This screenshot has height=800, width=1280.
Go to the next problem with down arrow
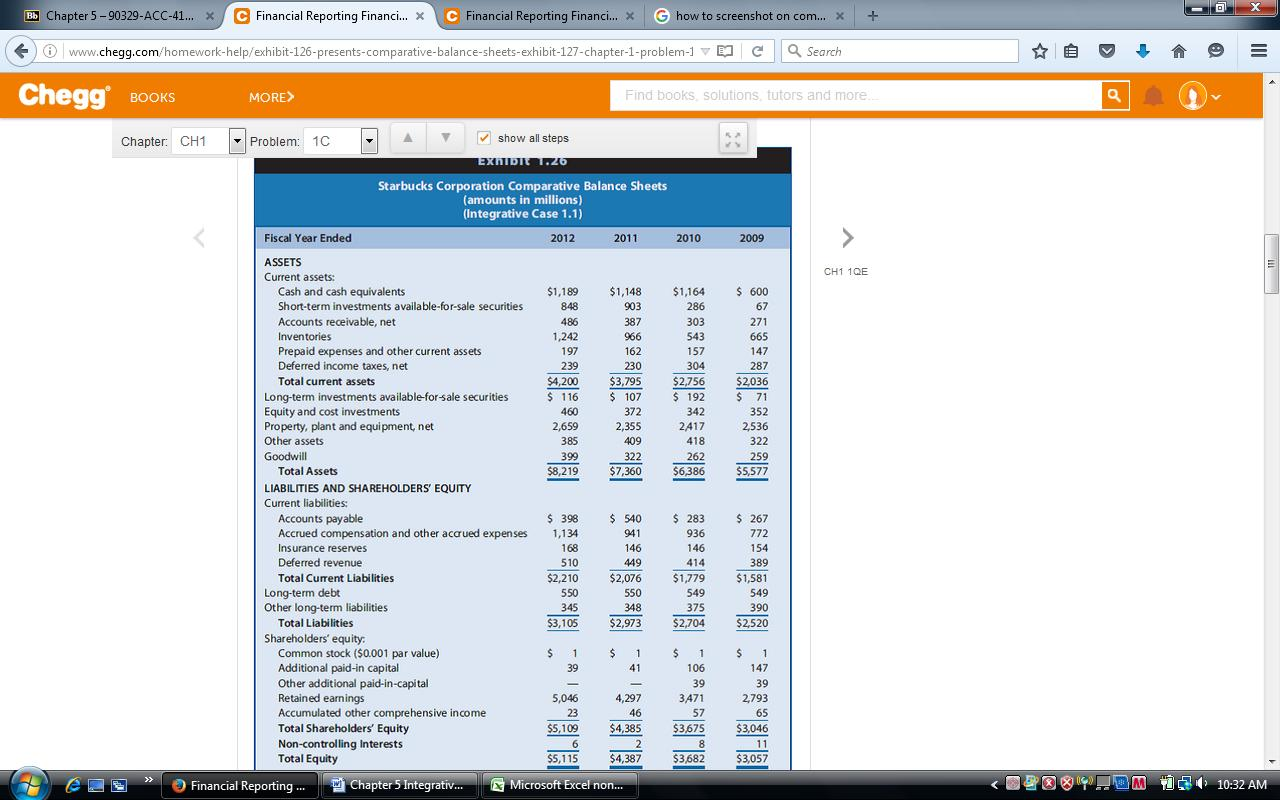tap(446, 138)
